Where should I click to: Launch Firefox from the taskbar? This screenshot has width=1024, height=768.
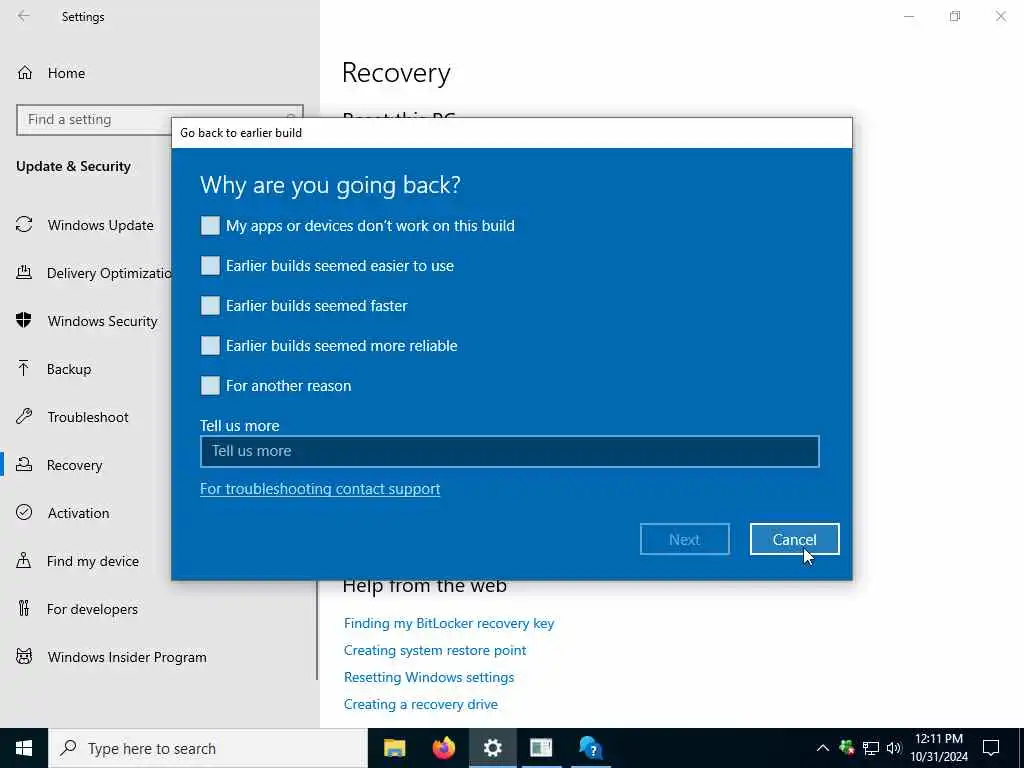pyautogui.click(x=443, y=748)
